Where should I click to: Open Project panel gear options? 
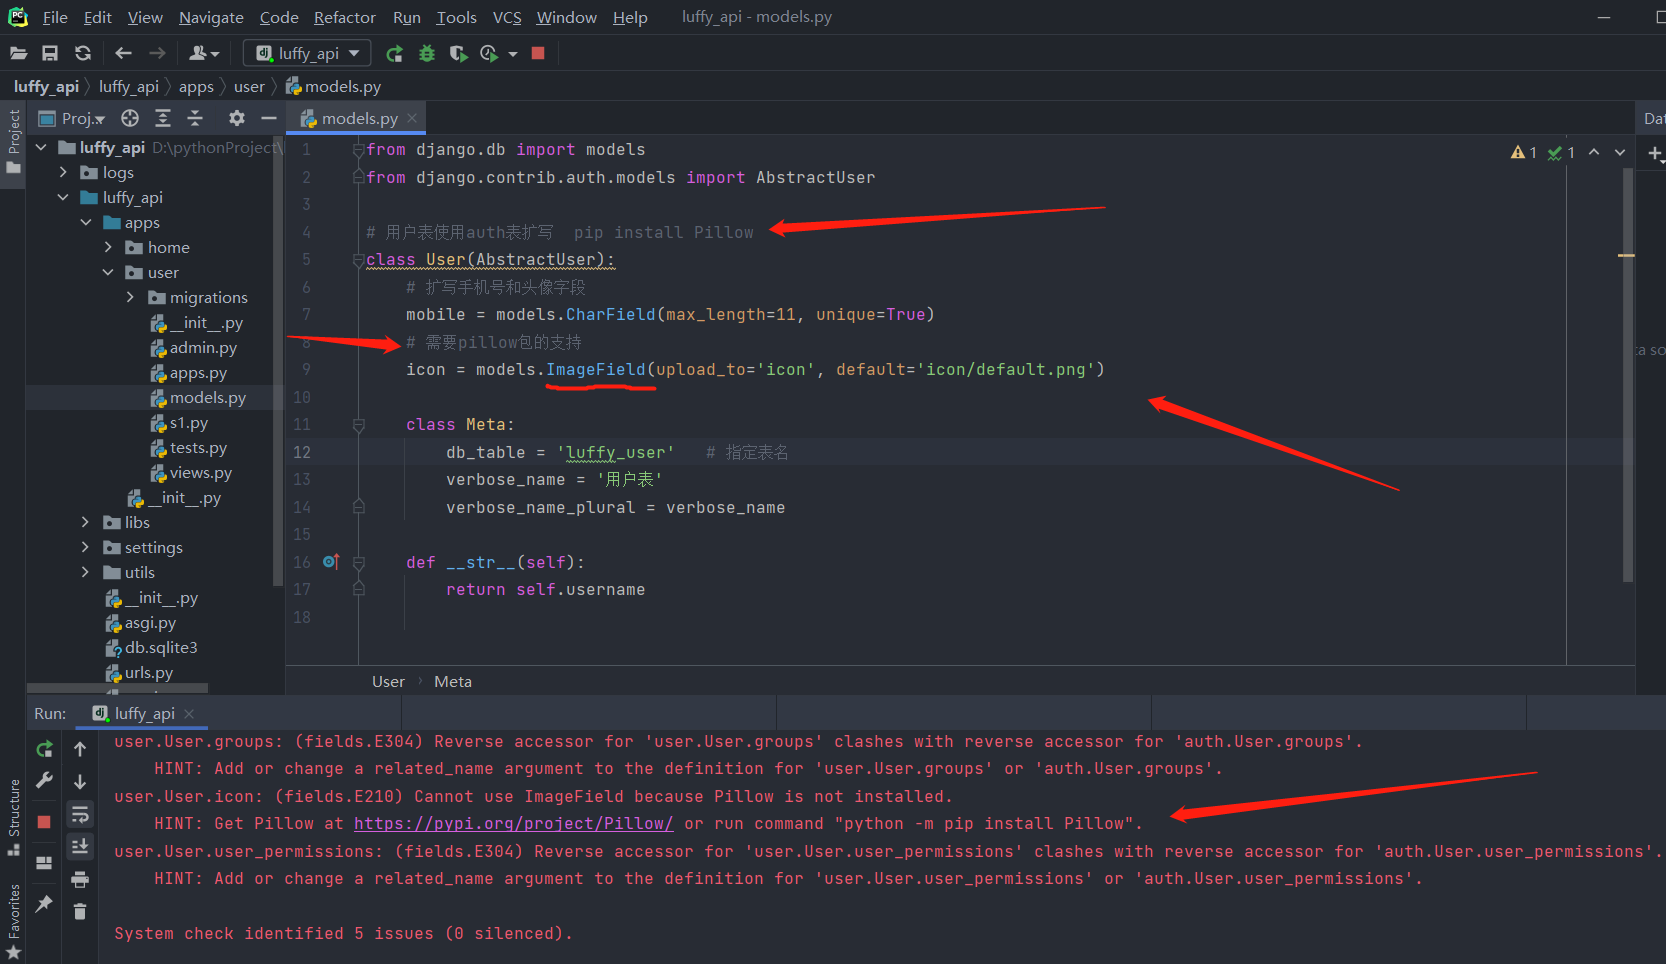coord(237,118)
